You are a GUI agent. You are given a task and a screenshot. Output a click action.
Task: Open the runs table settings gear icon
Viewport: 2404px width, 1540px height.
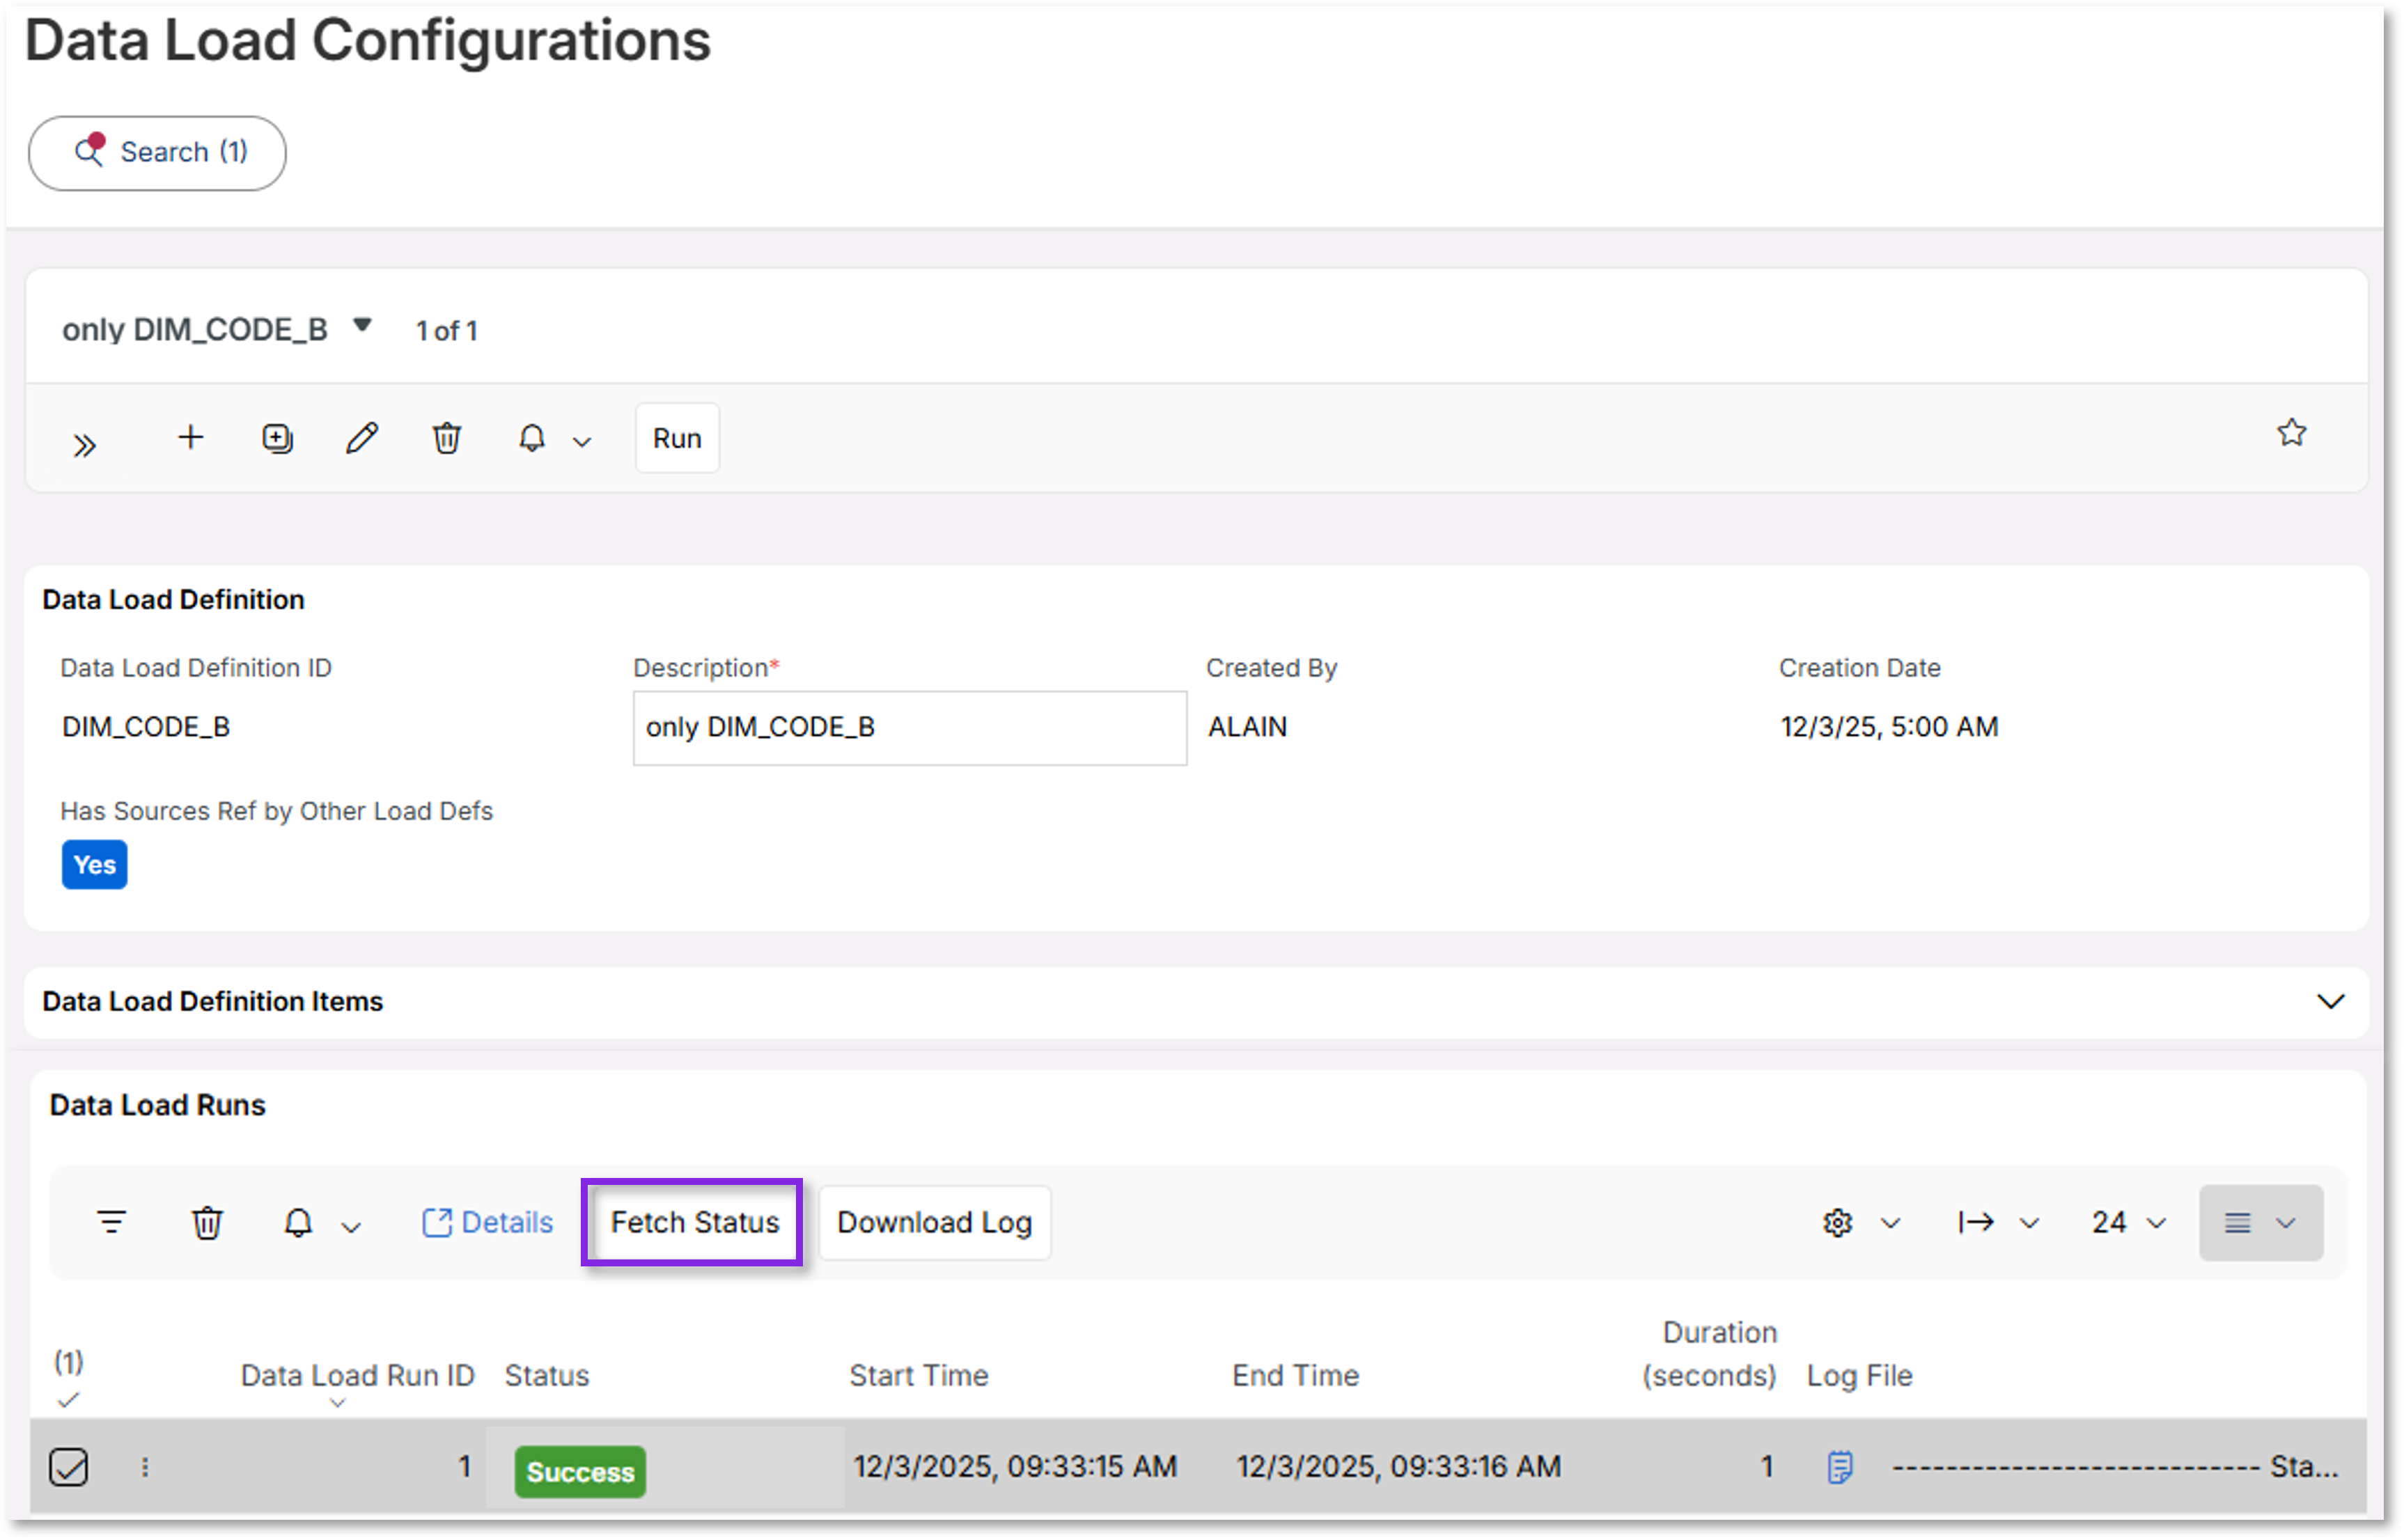pyautogui.click(x=1837, y=1222)
